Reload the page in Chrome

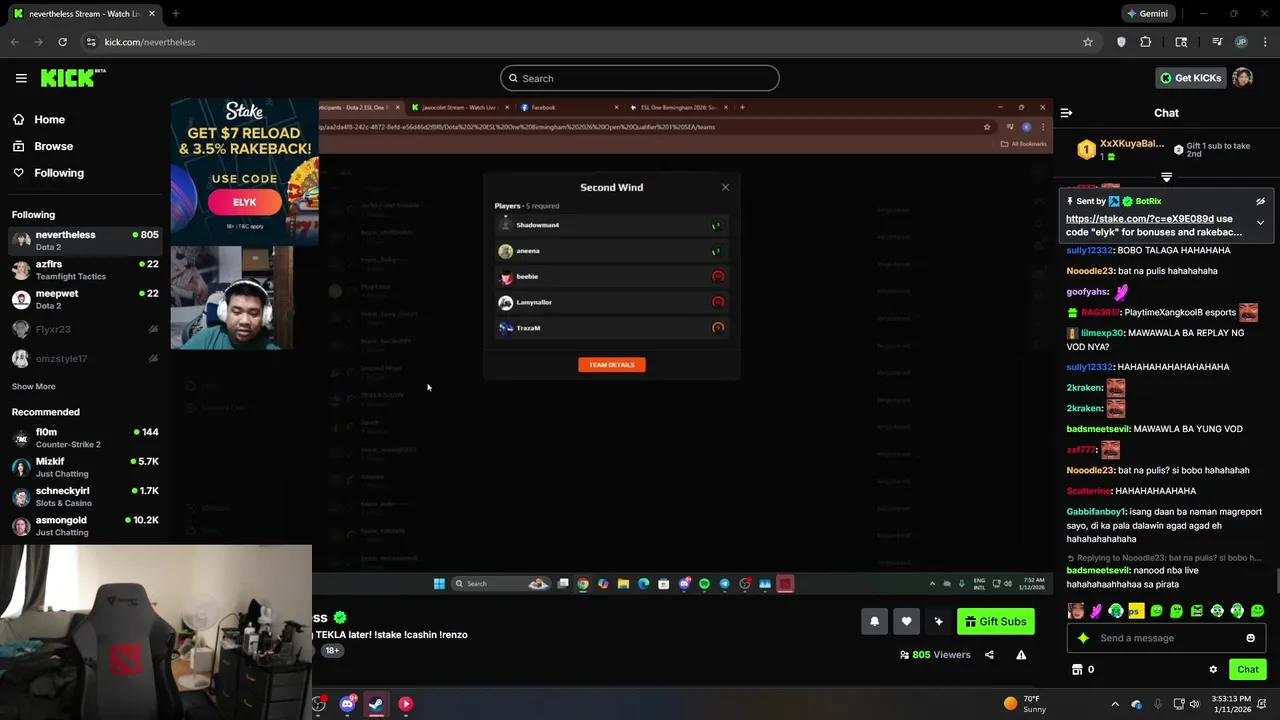click(x=62, y=42)
